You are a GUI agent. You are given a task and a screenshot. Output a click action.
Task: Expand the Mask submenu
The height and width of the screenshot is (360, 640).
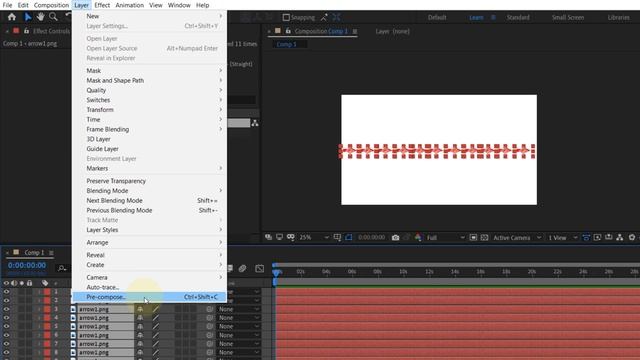coord(149,71)
